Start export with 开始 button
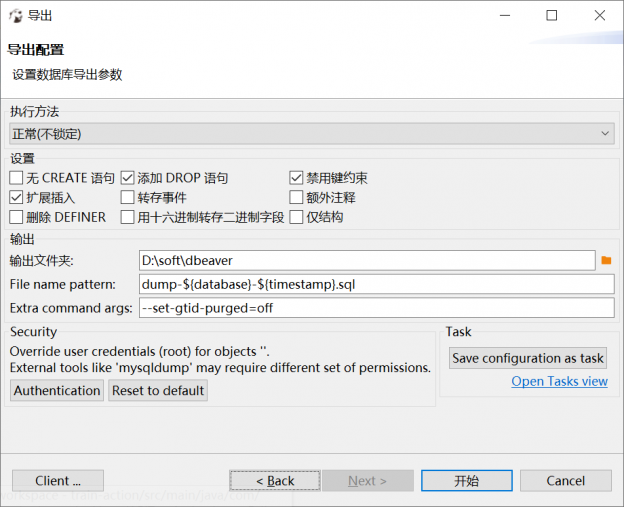 point(466,481)
